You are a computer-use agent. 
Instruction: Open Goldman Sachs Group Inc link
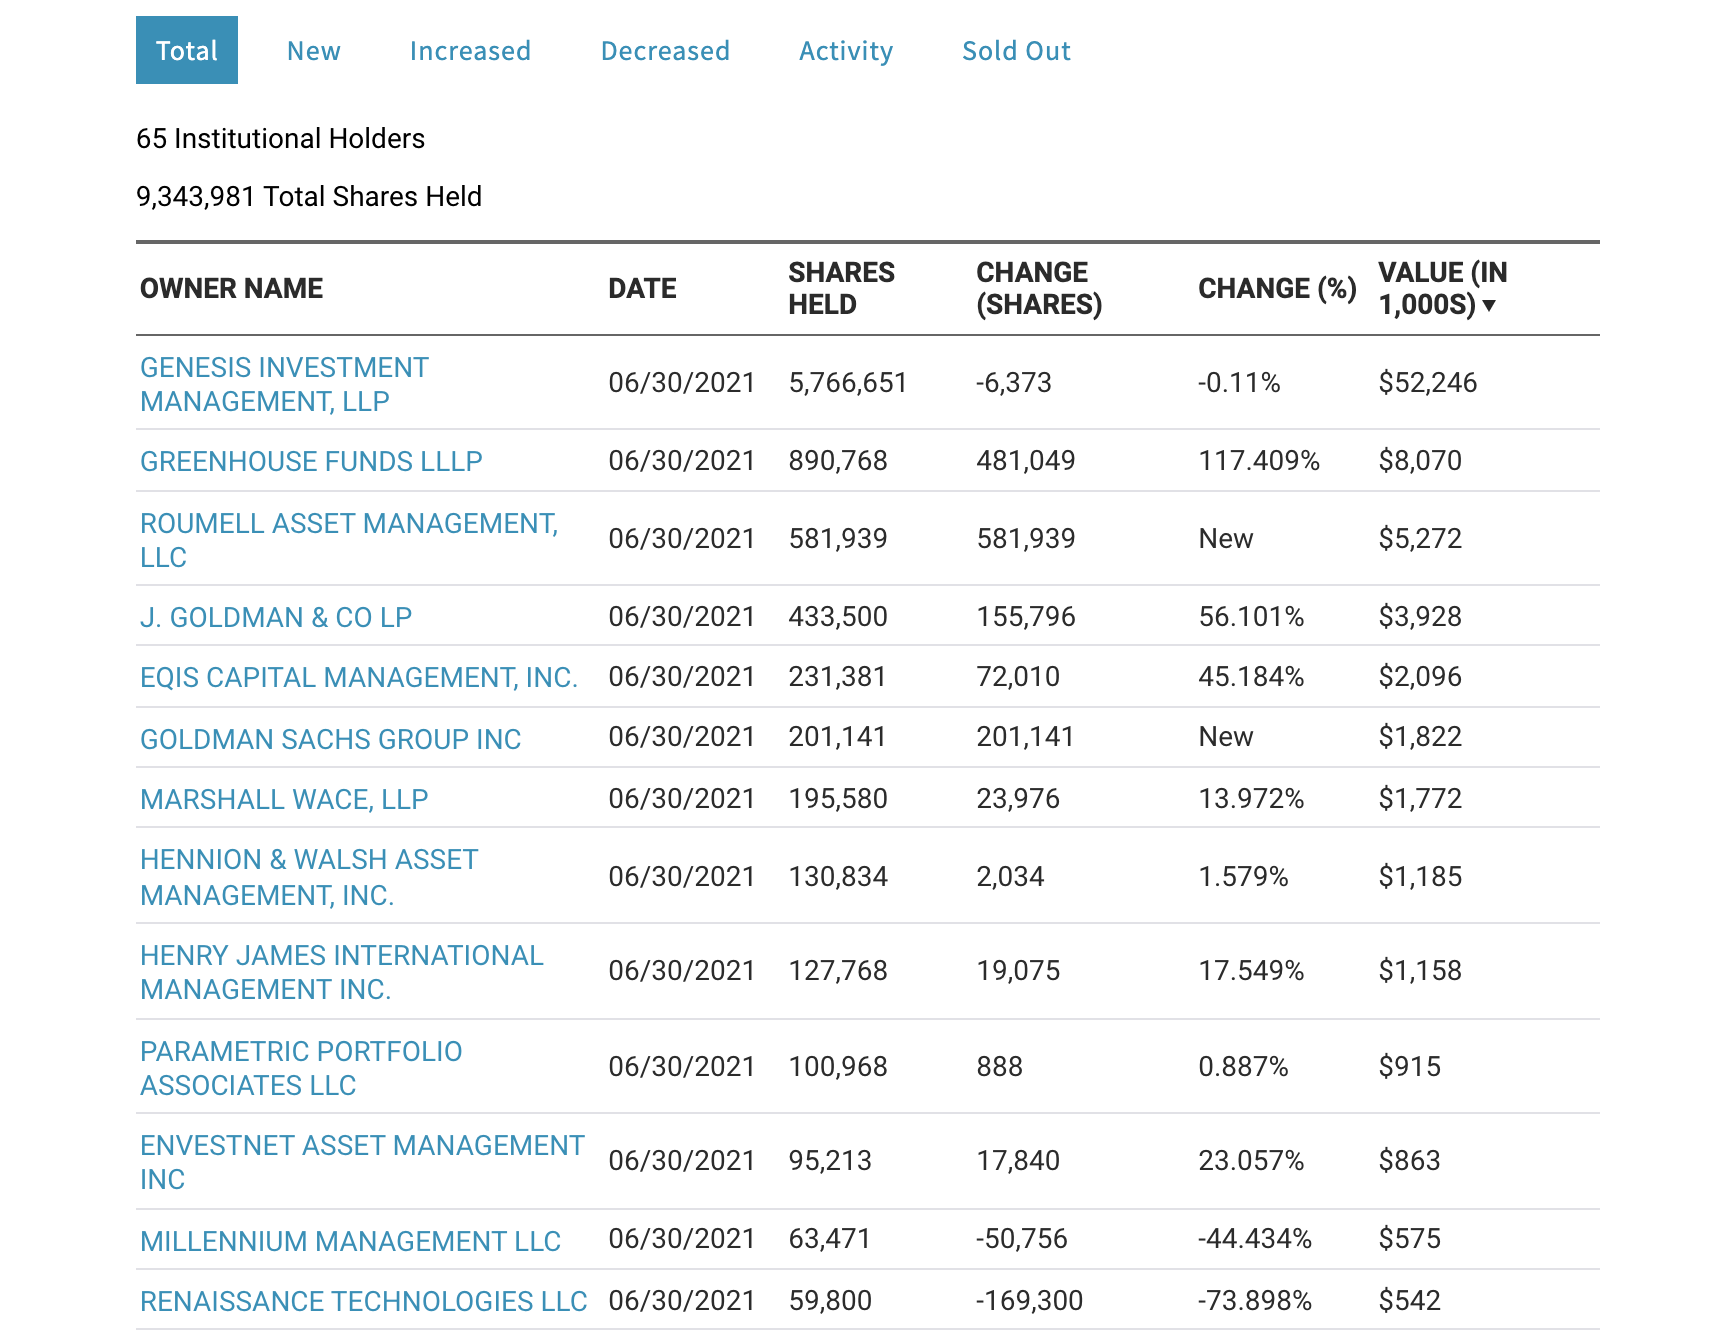point(330,739)
